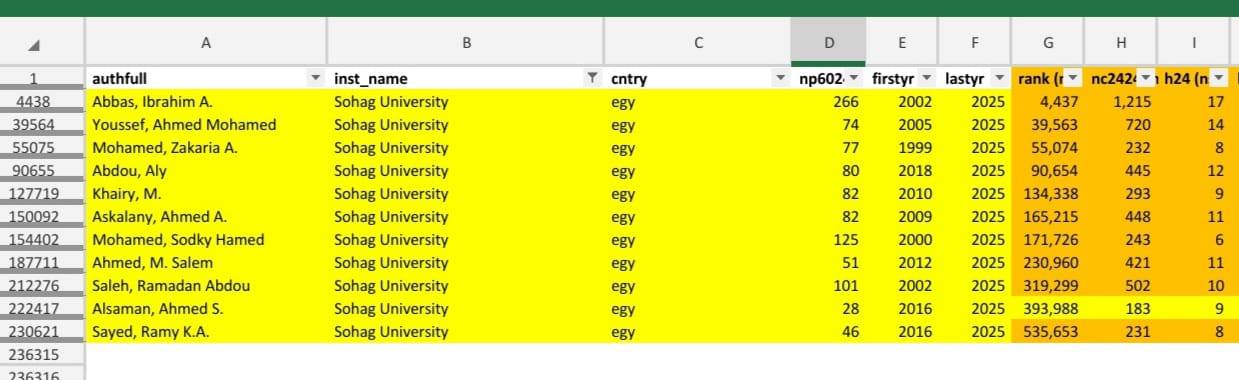Open the lastyr filter arrow
Image resolution: width=1239 pixels, height=380 pixels.
[x=1000, y=78]
